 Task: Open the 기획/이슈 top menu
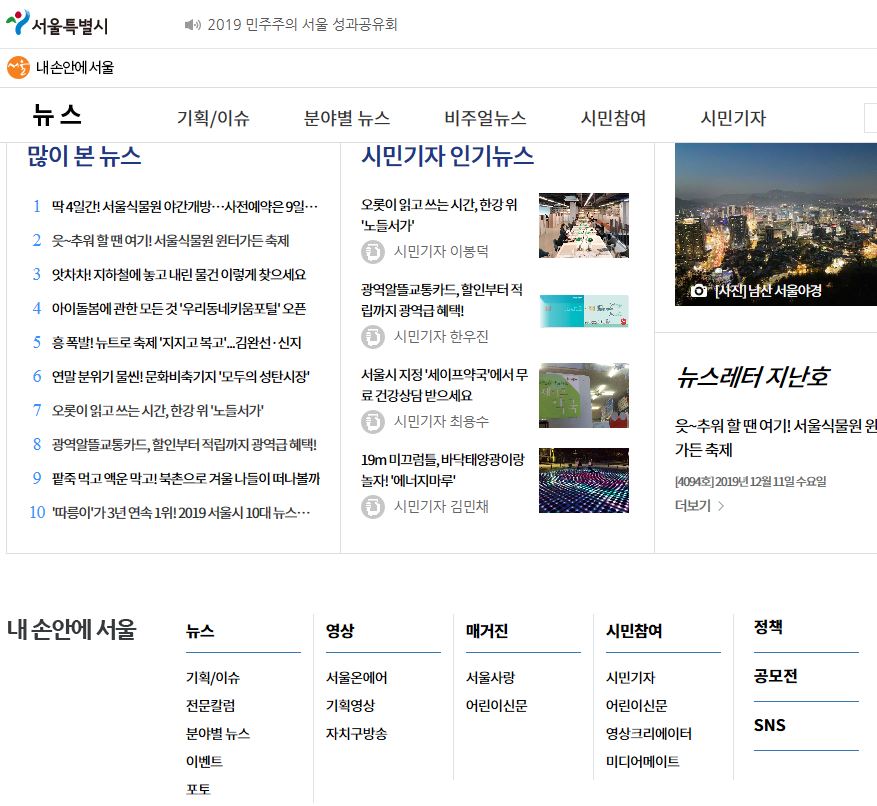(x=213, y=118)
